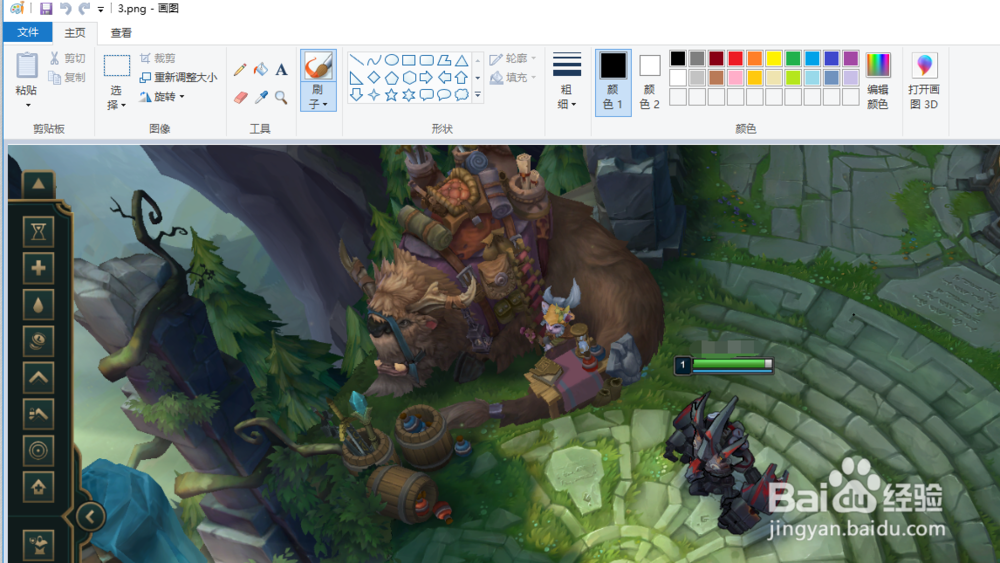Open the 轮廓 outline dropdown

(x=513, y=59)
